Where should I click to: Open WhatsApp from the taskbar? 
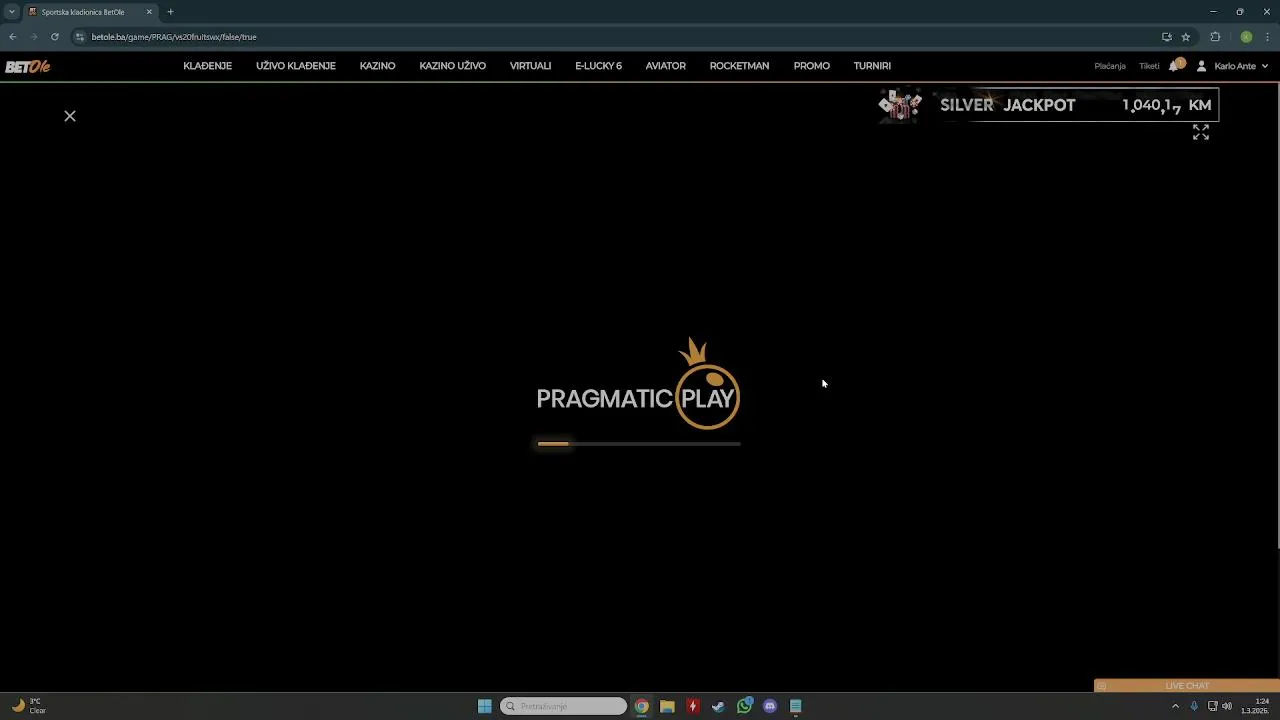click(x=744, y=706)
